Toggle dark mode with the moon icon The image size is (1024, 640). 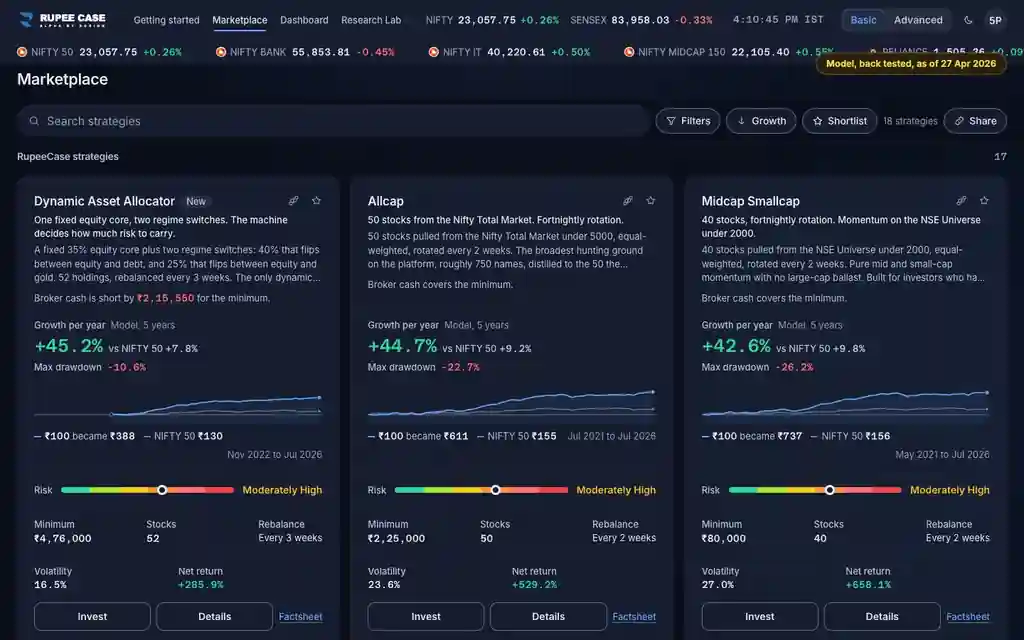coord(968,20)
